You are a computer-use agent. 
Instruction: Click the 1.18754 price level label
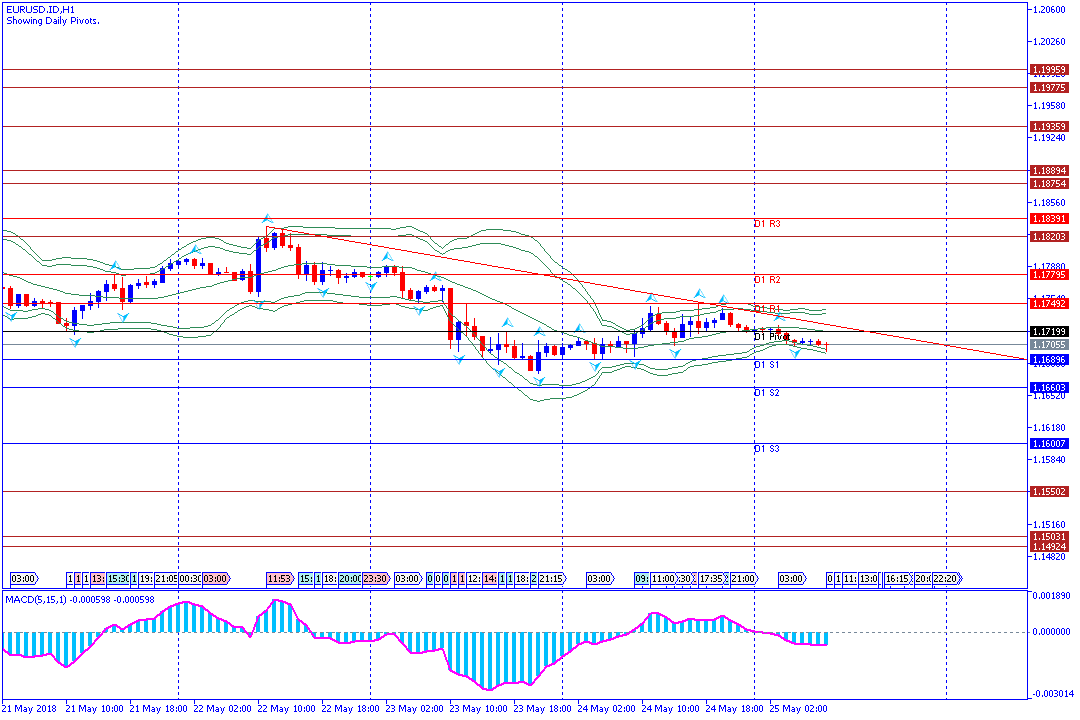click(x=1049, y=183)
